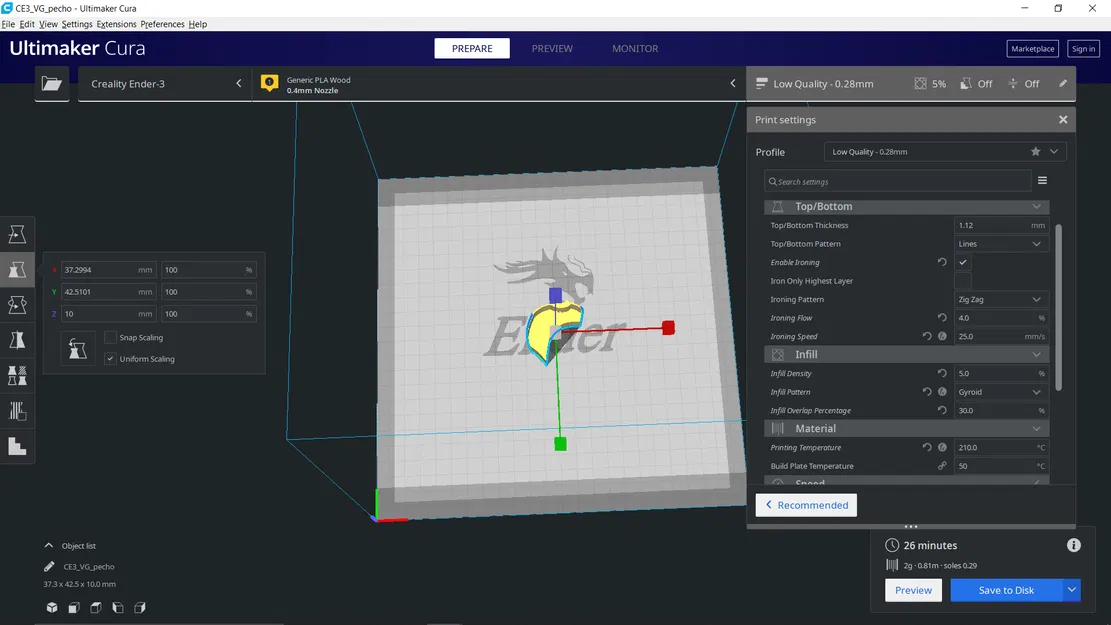Open Top/Bottom Pattern dropdown
This screenshot has width=1111, height=625.
click(x=1000, y=244)
